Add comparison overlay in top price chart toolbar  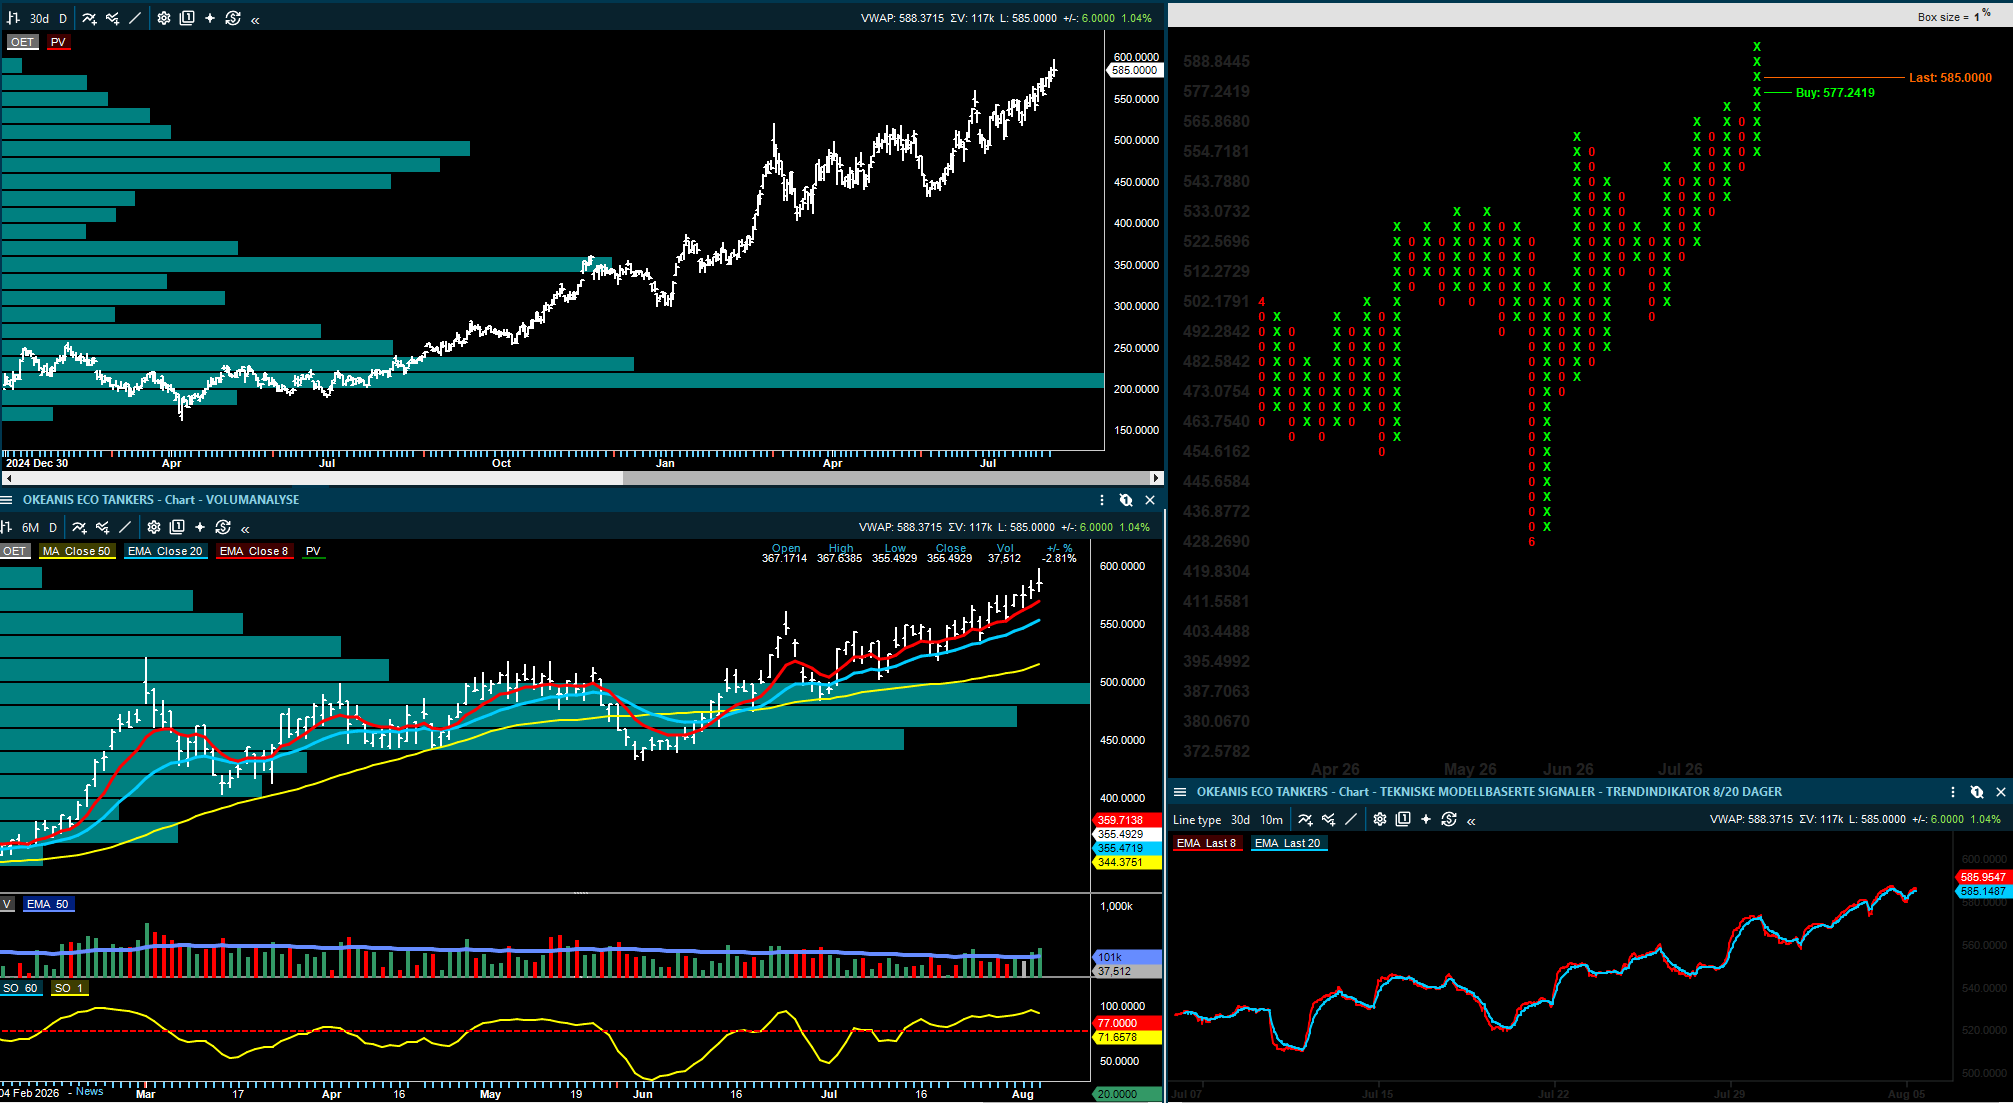(x=112, y=18)
